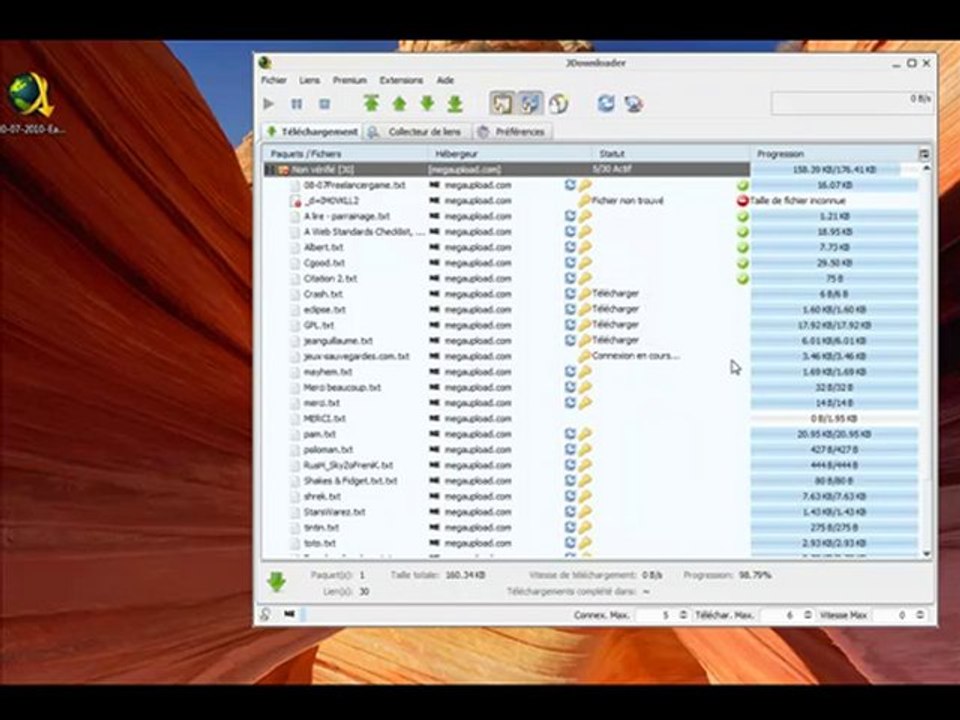Image resolution: width=960 pixels, height=720 pixels.
Task: Toggle the auto-reconnect toolbar button
Action: point(530,103)
